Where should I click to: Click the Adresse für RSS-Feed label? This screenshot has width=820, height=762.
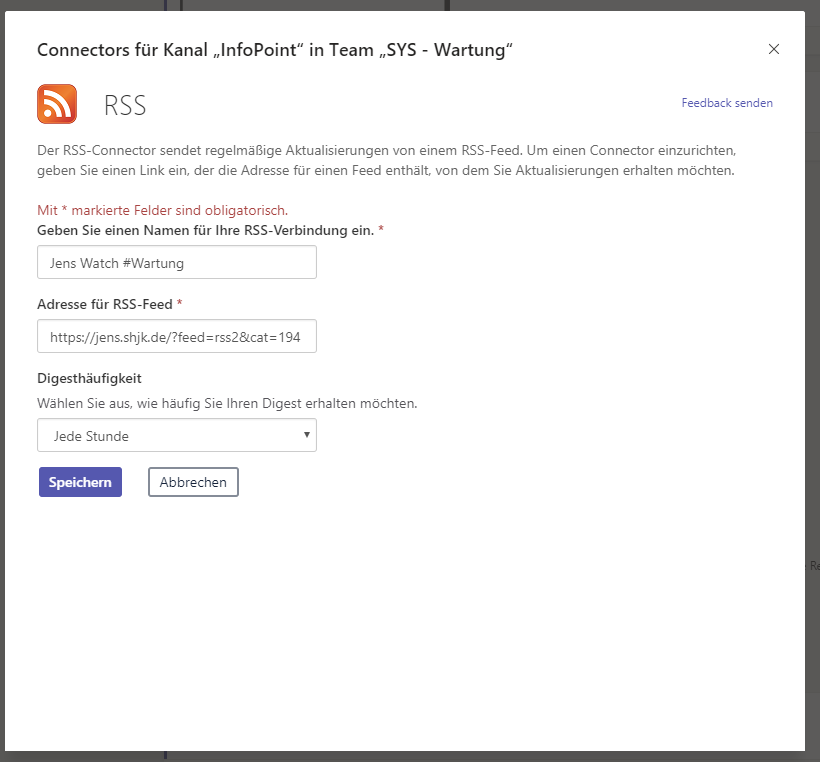[x=105, y=304]
